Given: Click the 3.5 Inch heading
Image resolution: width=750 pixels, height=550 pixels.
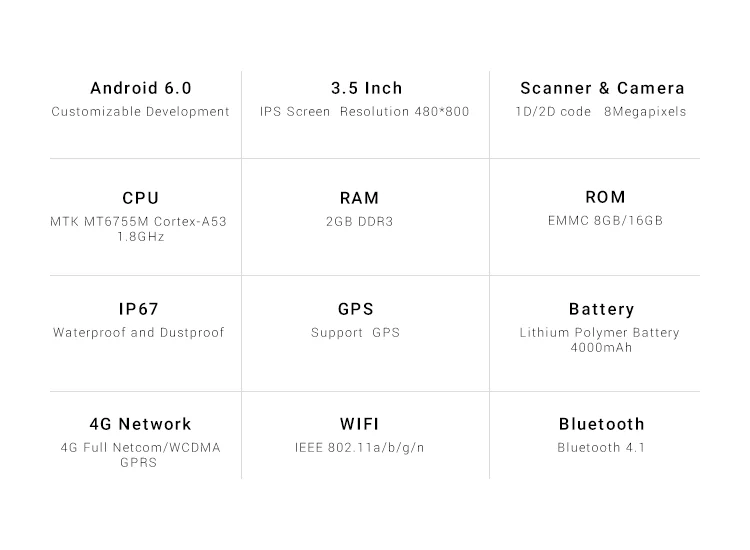Looking at the screenshot, I should tap(366, 88).
